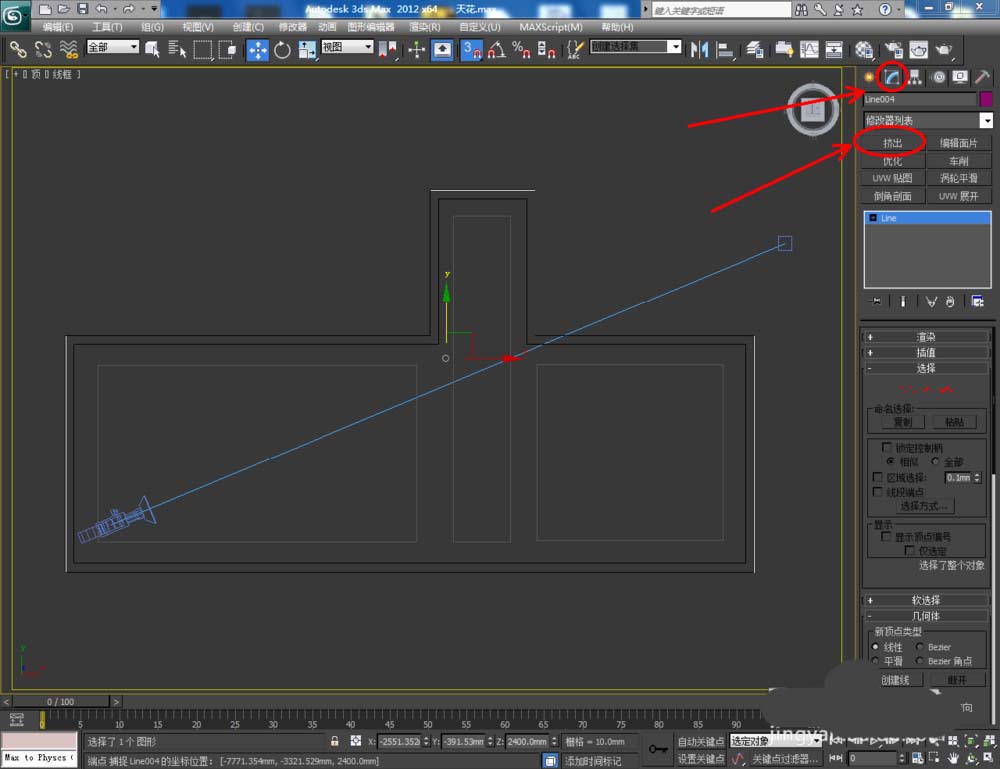The height and width of the screenshot is (769, 1000).
Task: Click the 挤出 extrude modifier button
Action: [x=892, y=143]
